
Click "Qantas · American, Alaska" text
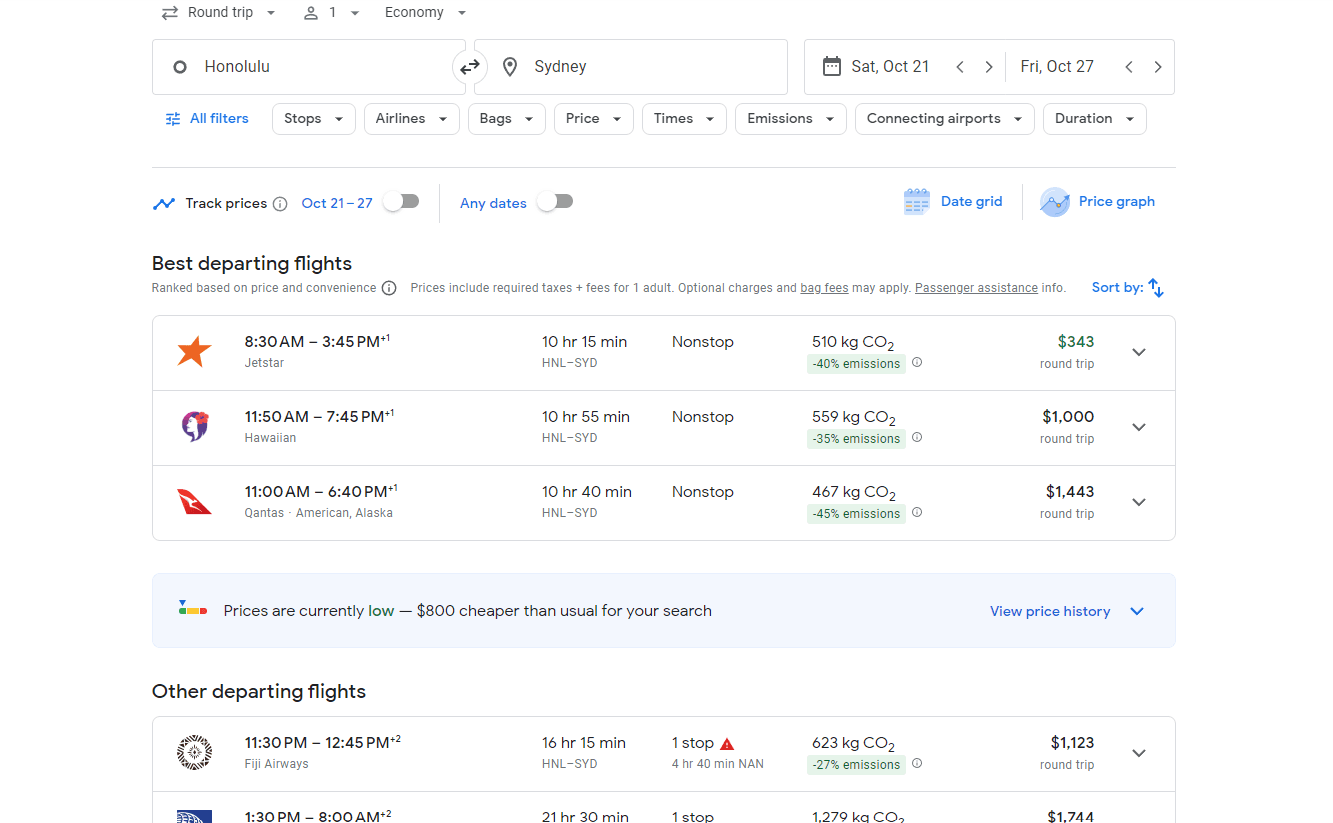click(x=319, y=513)
